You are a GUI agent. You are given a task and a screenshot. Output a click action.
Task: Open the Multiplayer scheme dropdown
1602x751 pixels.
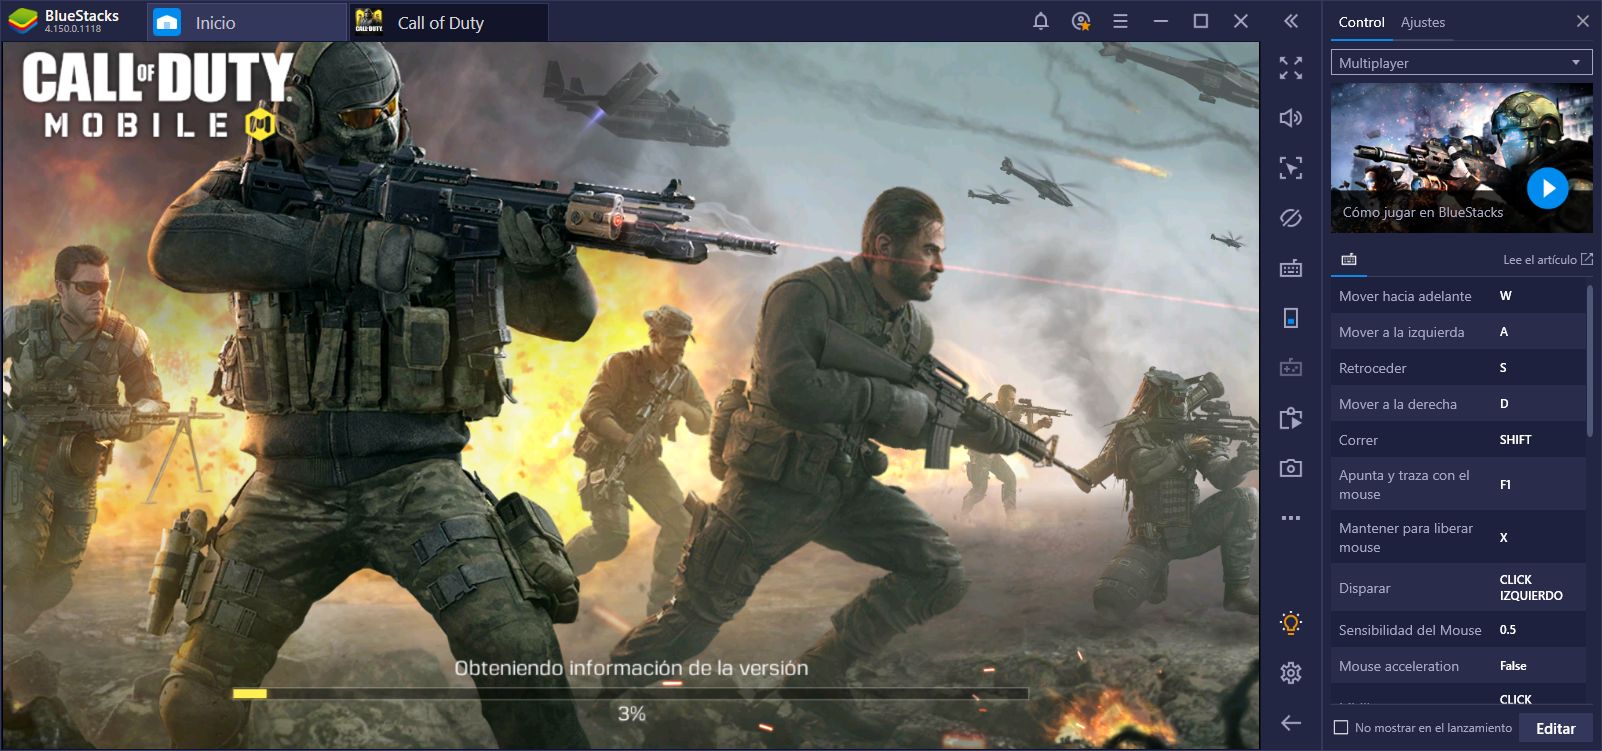(1461, 63)
